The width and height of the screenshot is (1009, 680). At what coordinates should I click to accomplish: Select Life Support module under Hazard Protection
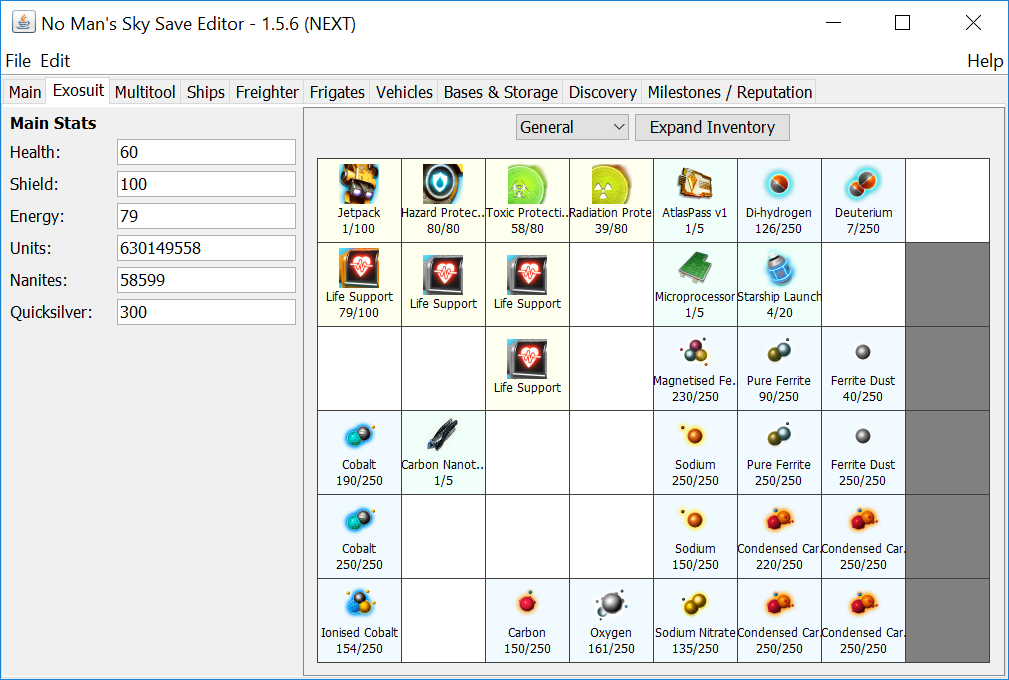pyautogui.click(x=443, y=284)
